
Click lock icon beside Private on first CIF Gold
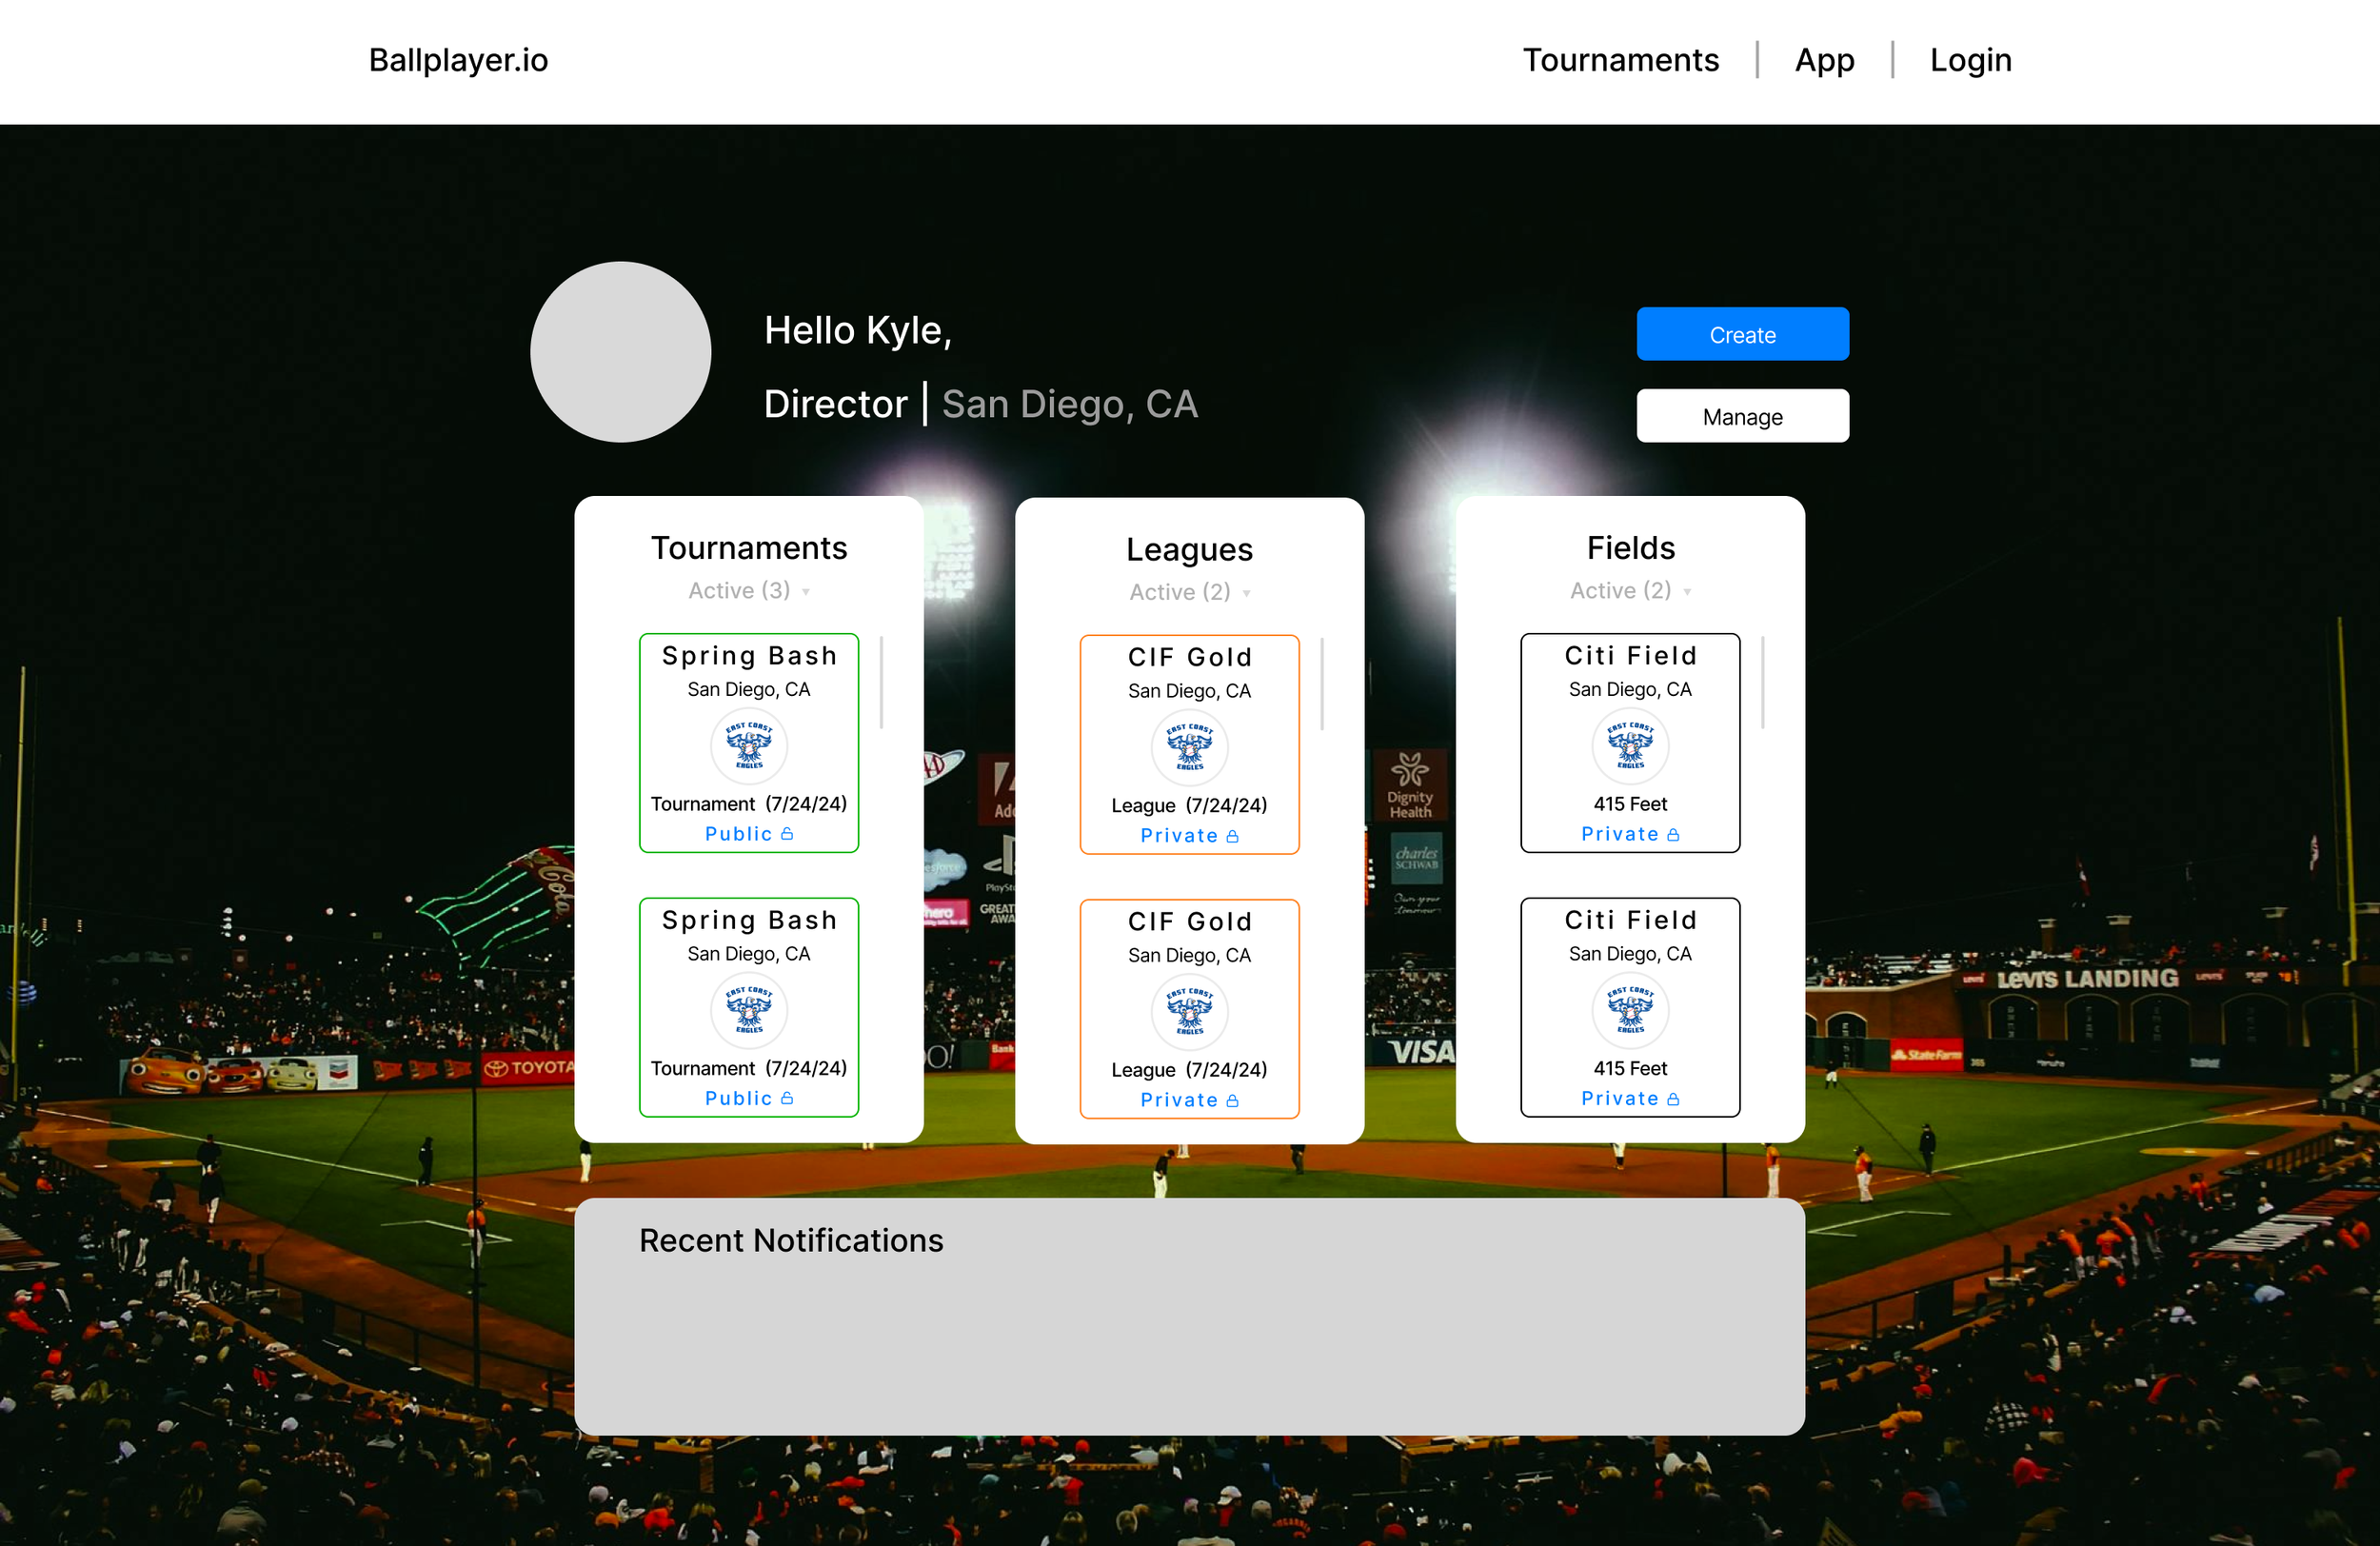coord(1232,836)
